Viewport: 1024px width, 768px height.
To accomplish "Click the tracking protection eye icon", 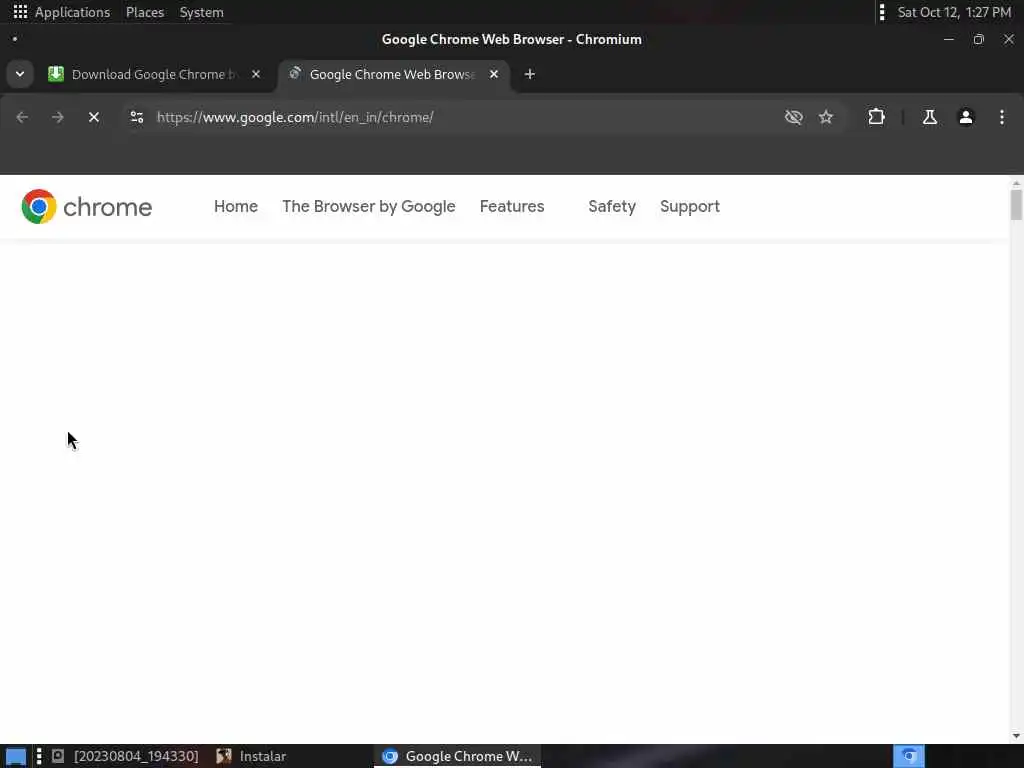I will [793, 117].
